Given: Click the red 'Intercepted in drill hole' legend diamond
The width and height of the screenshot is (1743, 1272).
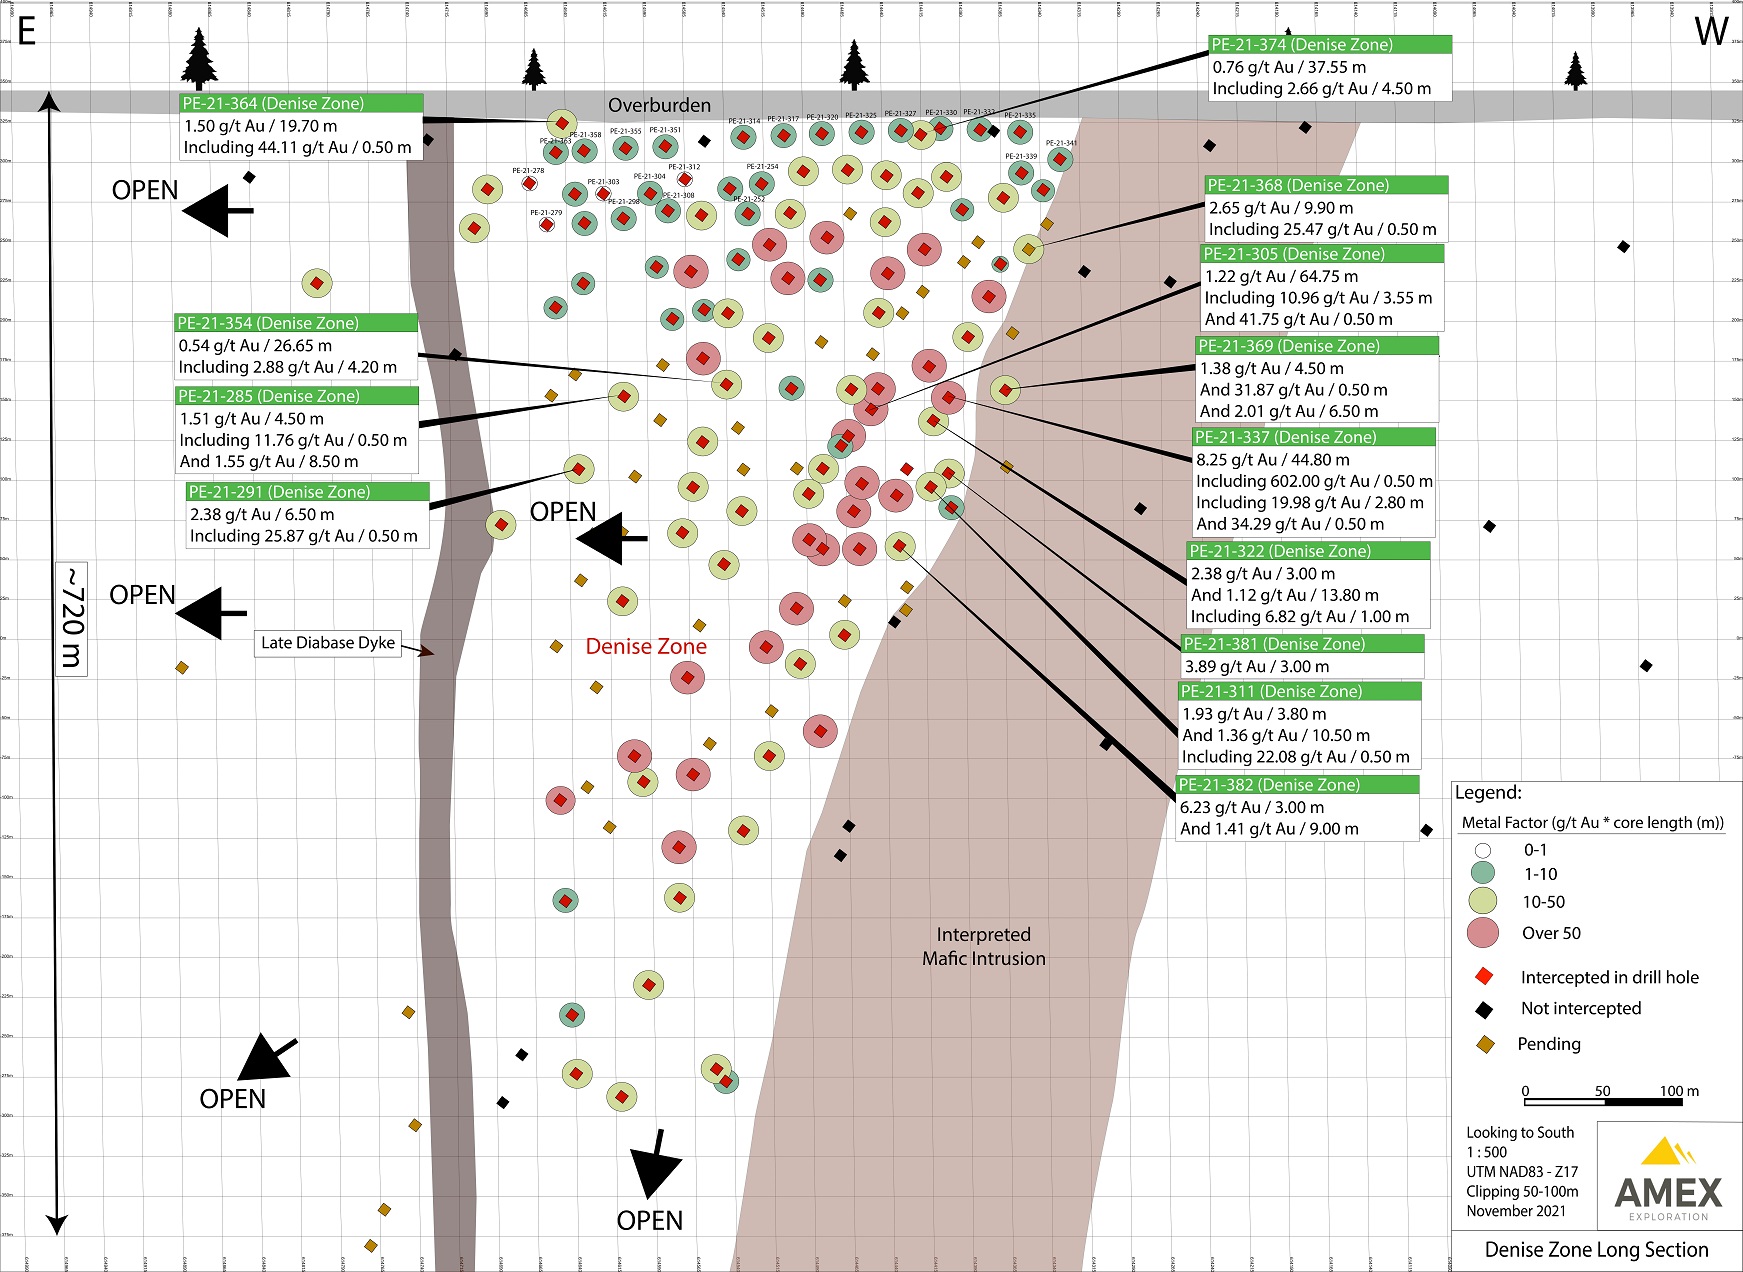Looking at the screenshot, I should tap(1484, 977).
